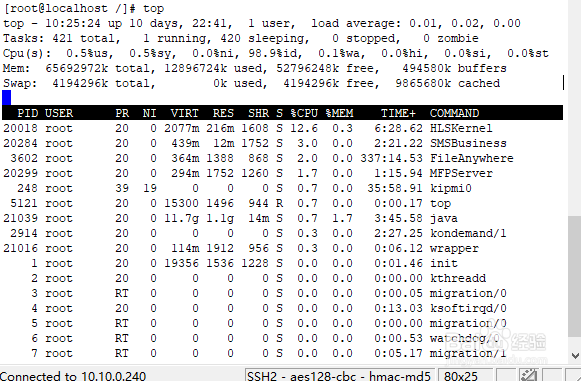Screen dimensions: 581x381
Task: Select the 2077m virtual memory value
Action: pyautogui.click(x=181, y=128)
